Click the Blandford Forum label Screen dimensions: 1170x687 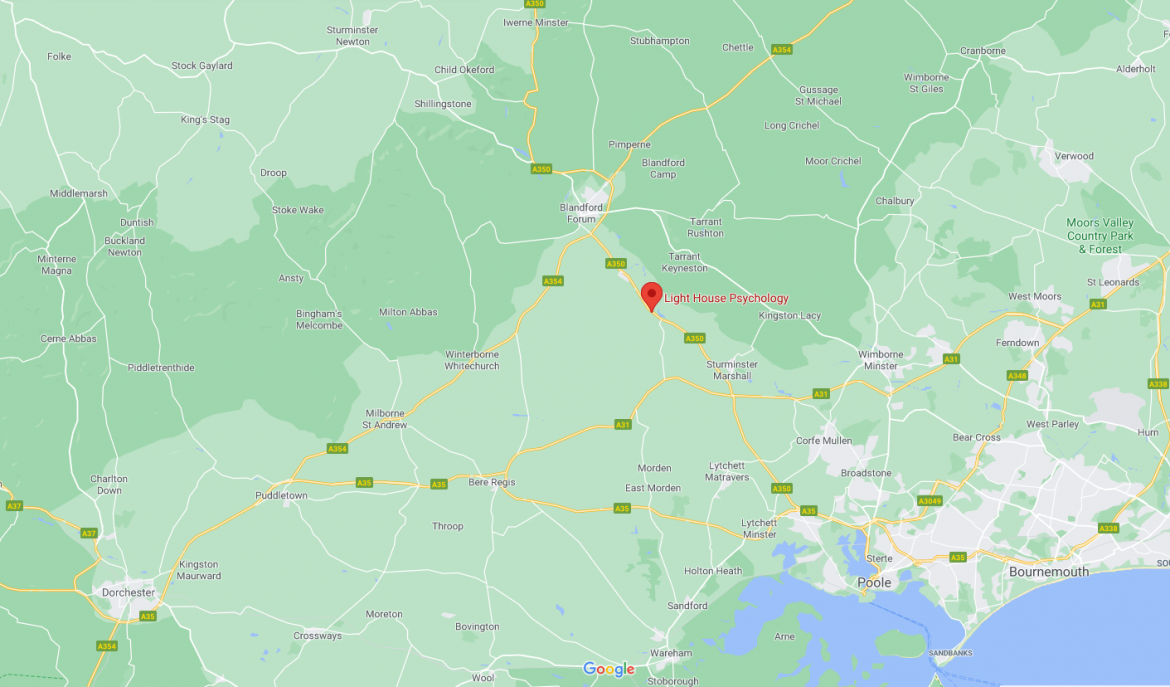point(581,213)
